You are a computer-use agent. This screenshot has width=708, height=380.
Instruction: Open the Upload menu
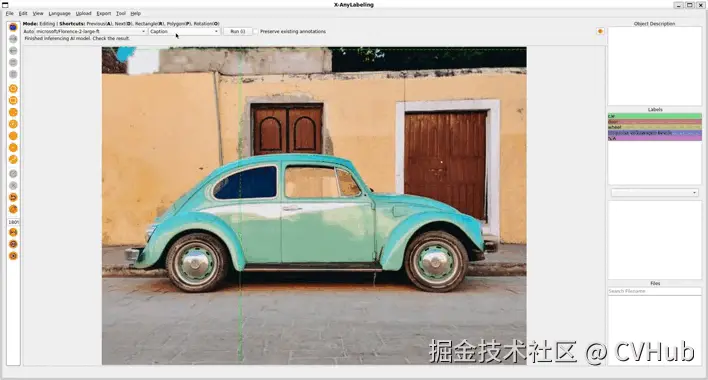[84, 14]
